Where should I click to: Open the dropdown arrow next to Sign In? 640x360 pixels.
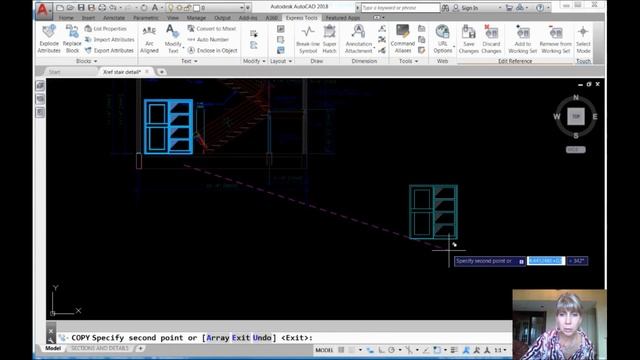coord(500,8)
